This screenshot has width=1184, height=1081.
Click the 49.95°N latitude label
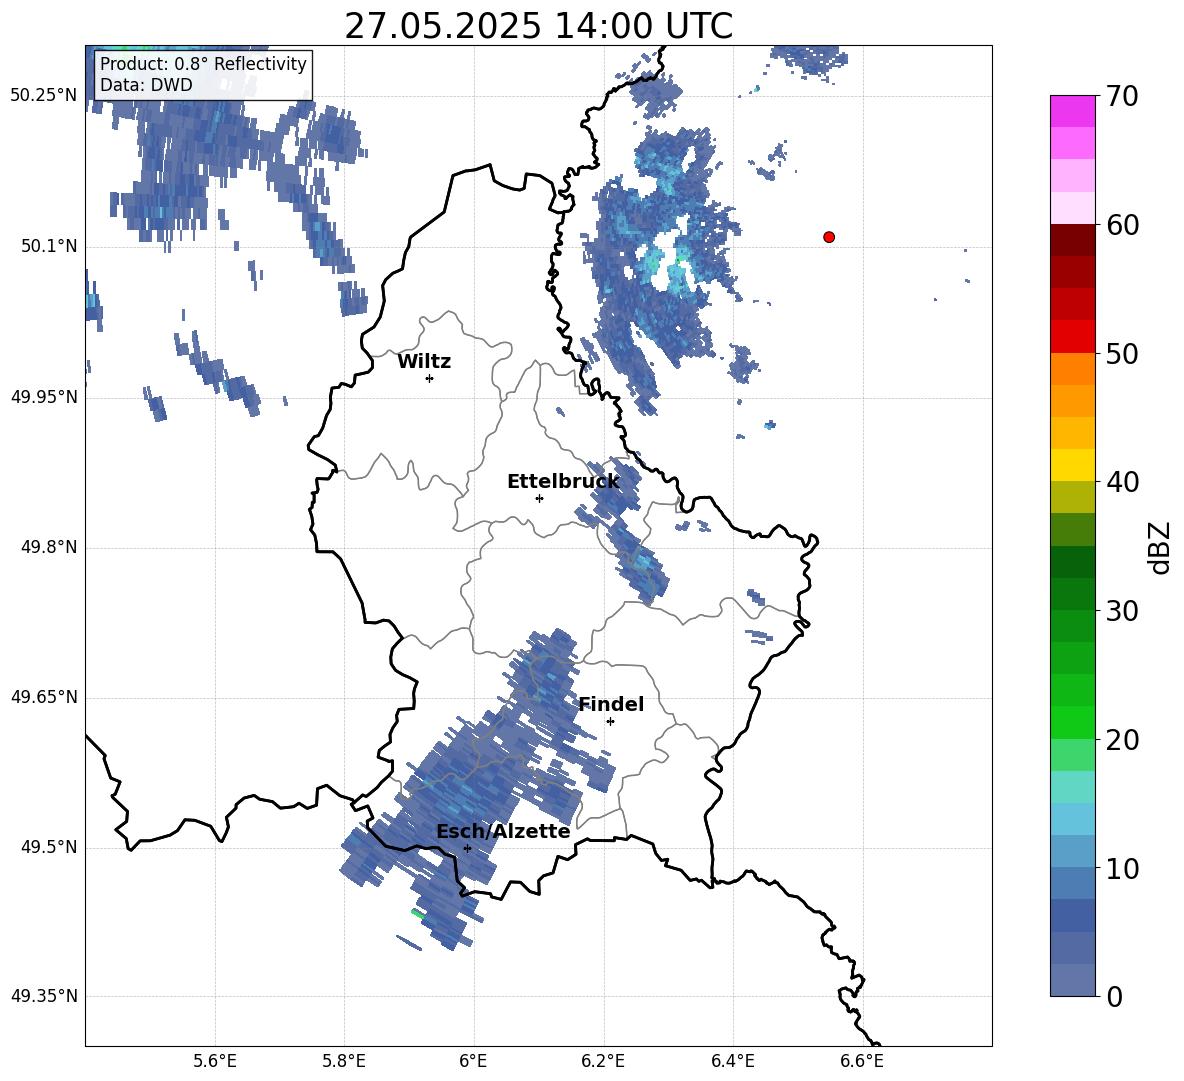click(x=44, y=396)
